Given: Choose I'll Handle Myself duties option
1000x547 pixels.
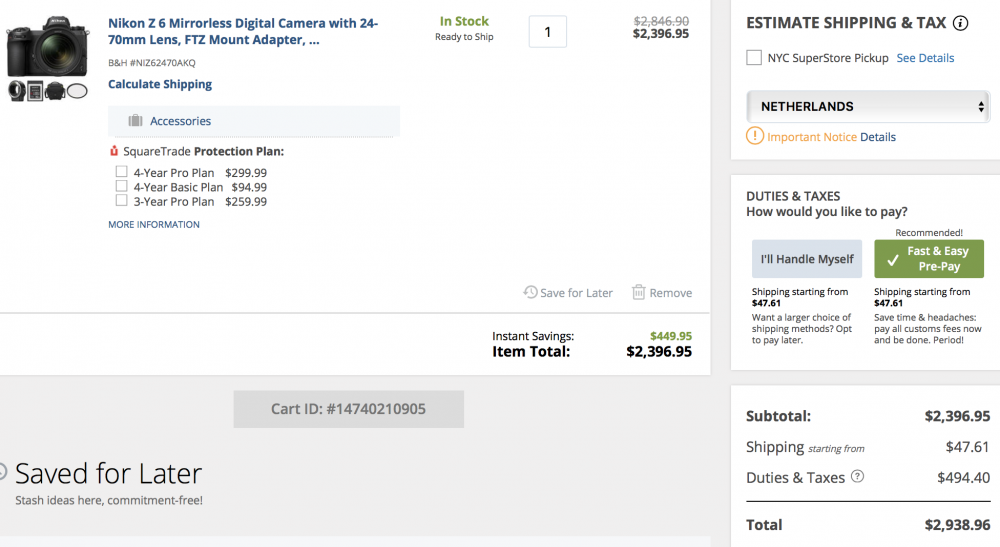Looking at the screenshot, I should 807,259.
